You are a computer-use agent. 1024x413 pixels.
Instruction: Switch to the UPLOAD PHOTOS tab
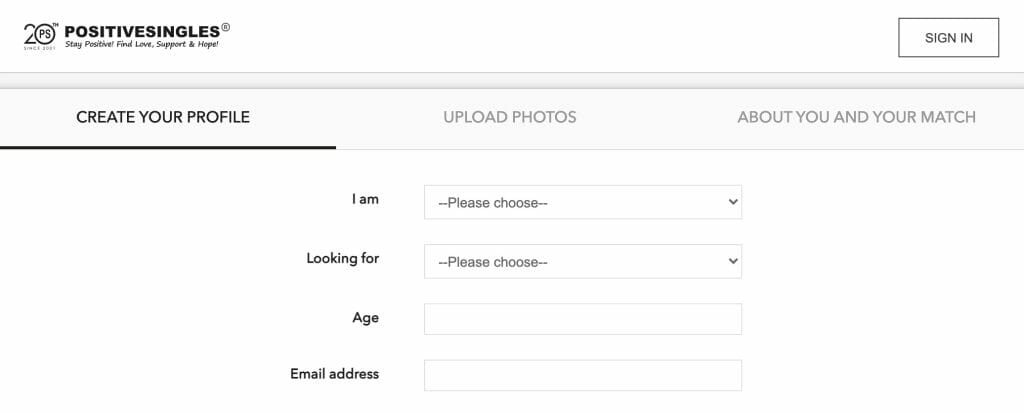[510, 117]
